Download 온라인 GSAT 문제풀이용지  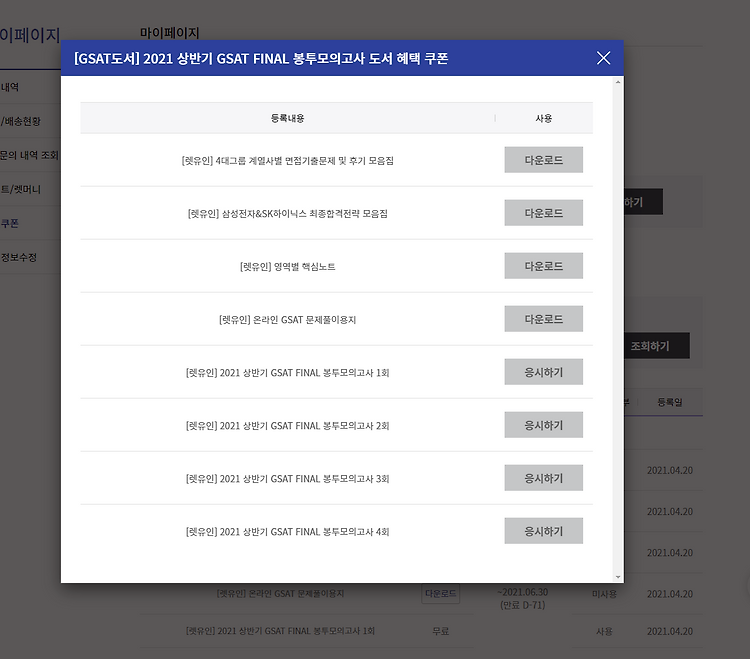click(543, 319)
